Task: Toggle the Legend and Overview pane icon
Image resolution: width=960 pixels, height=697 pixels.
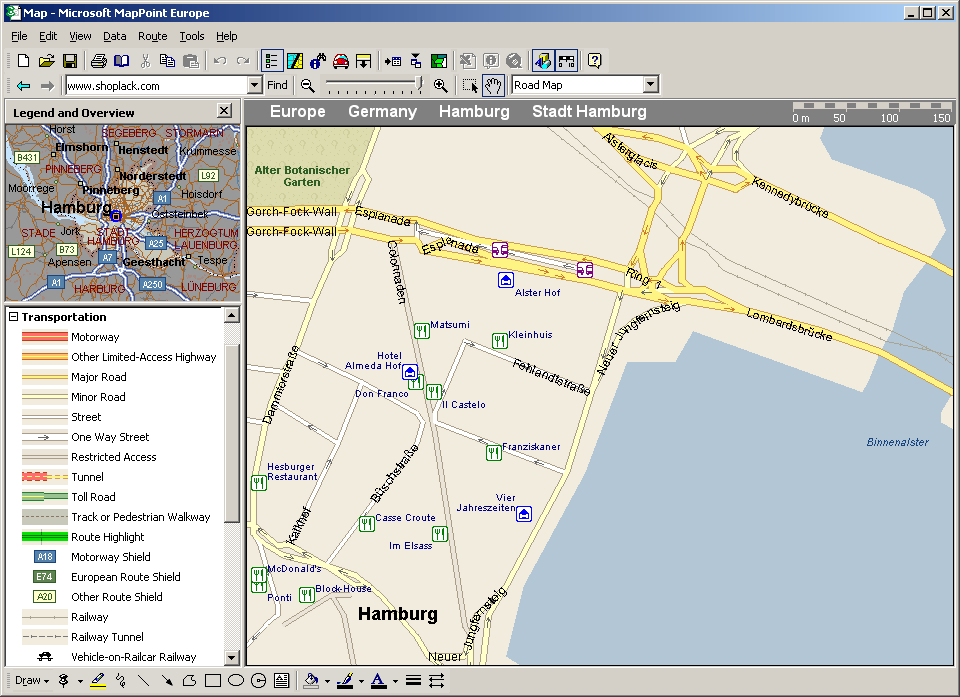Action: coord(271,61)
